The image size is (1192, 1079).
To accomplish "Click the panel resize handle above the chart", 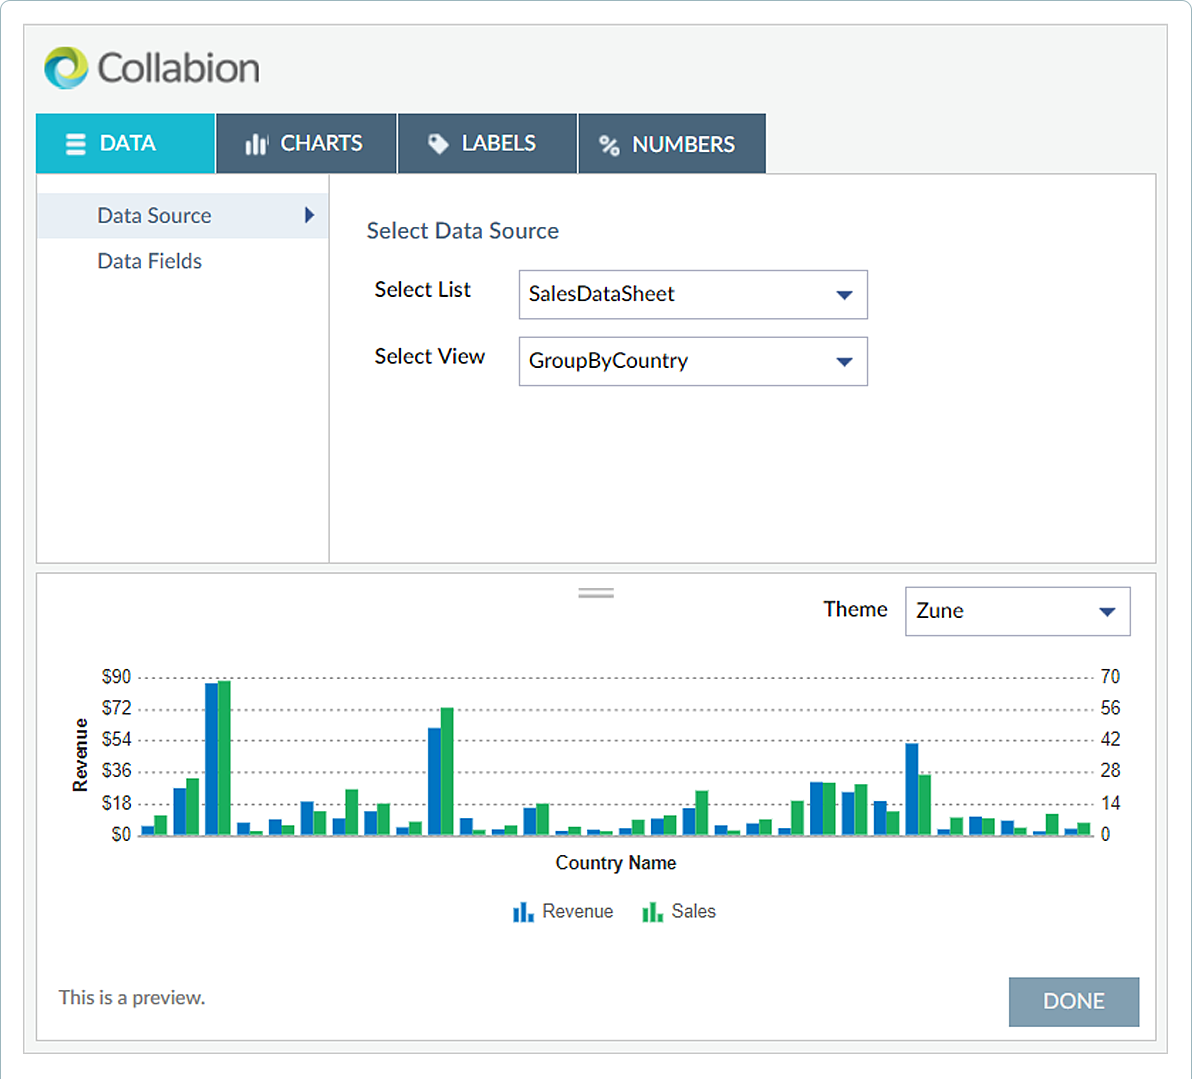I will pyautogui.click(x=596, y=593).
